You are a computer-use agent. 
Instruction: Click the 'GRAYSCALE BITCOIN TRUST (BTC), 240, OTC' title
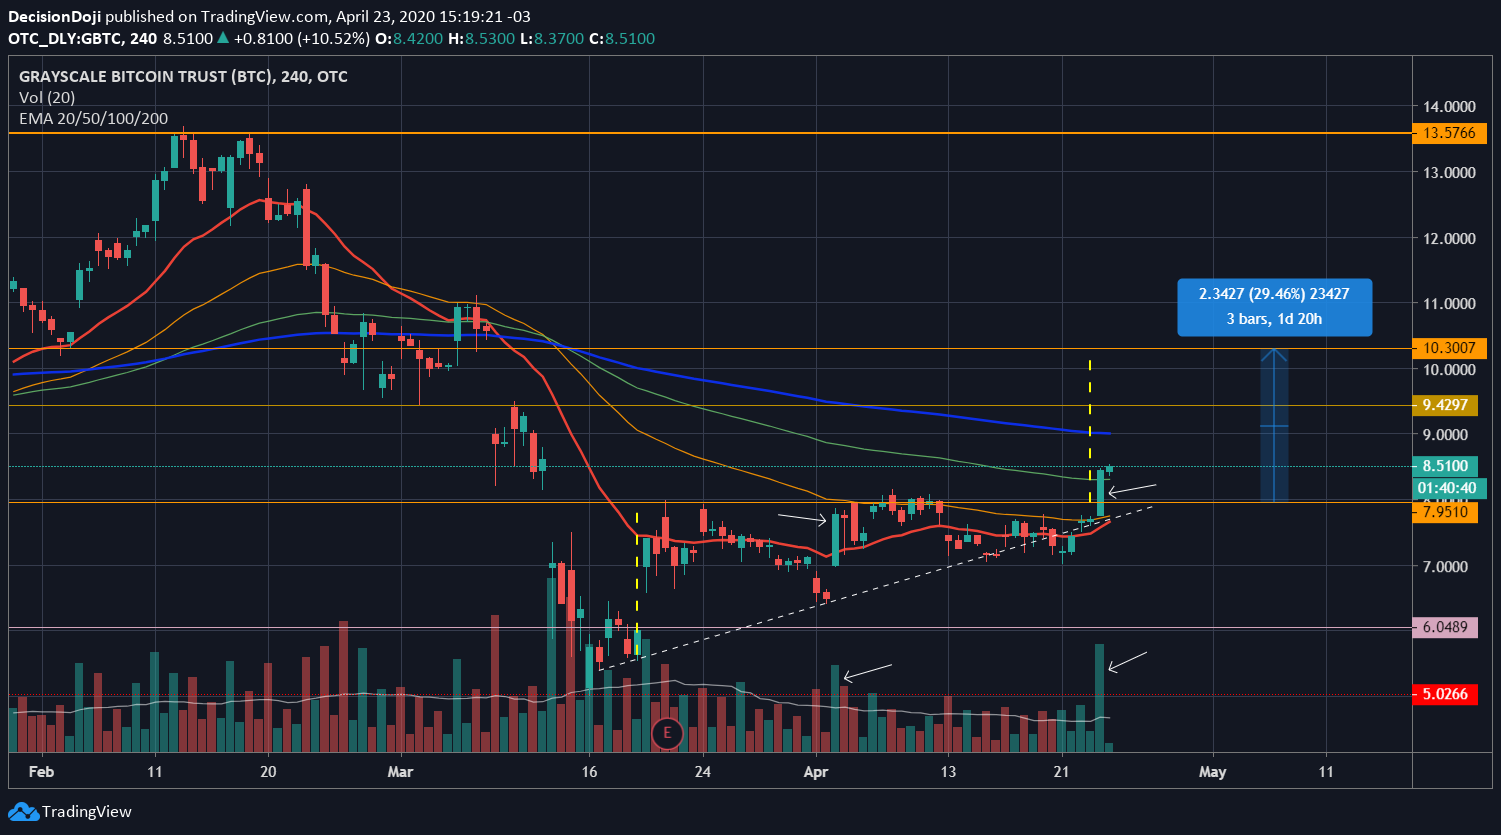point(184,76)
